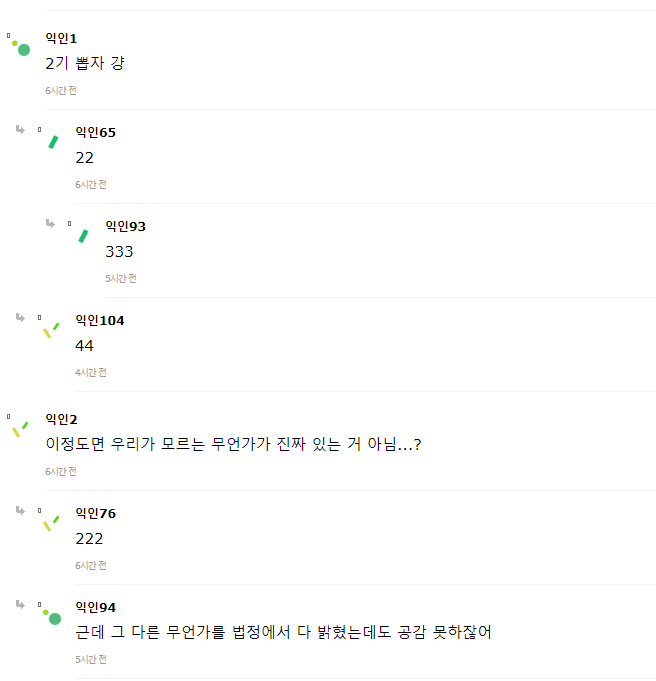Click the reply arrow icon before 익인76
Image resolution: width=656 pixels, height=681 pixels.
point(20,510)
